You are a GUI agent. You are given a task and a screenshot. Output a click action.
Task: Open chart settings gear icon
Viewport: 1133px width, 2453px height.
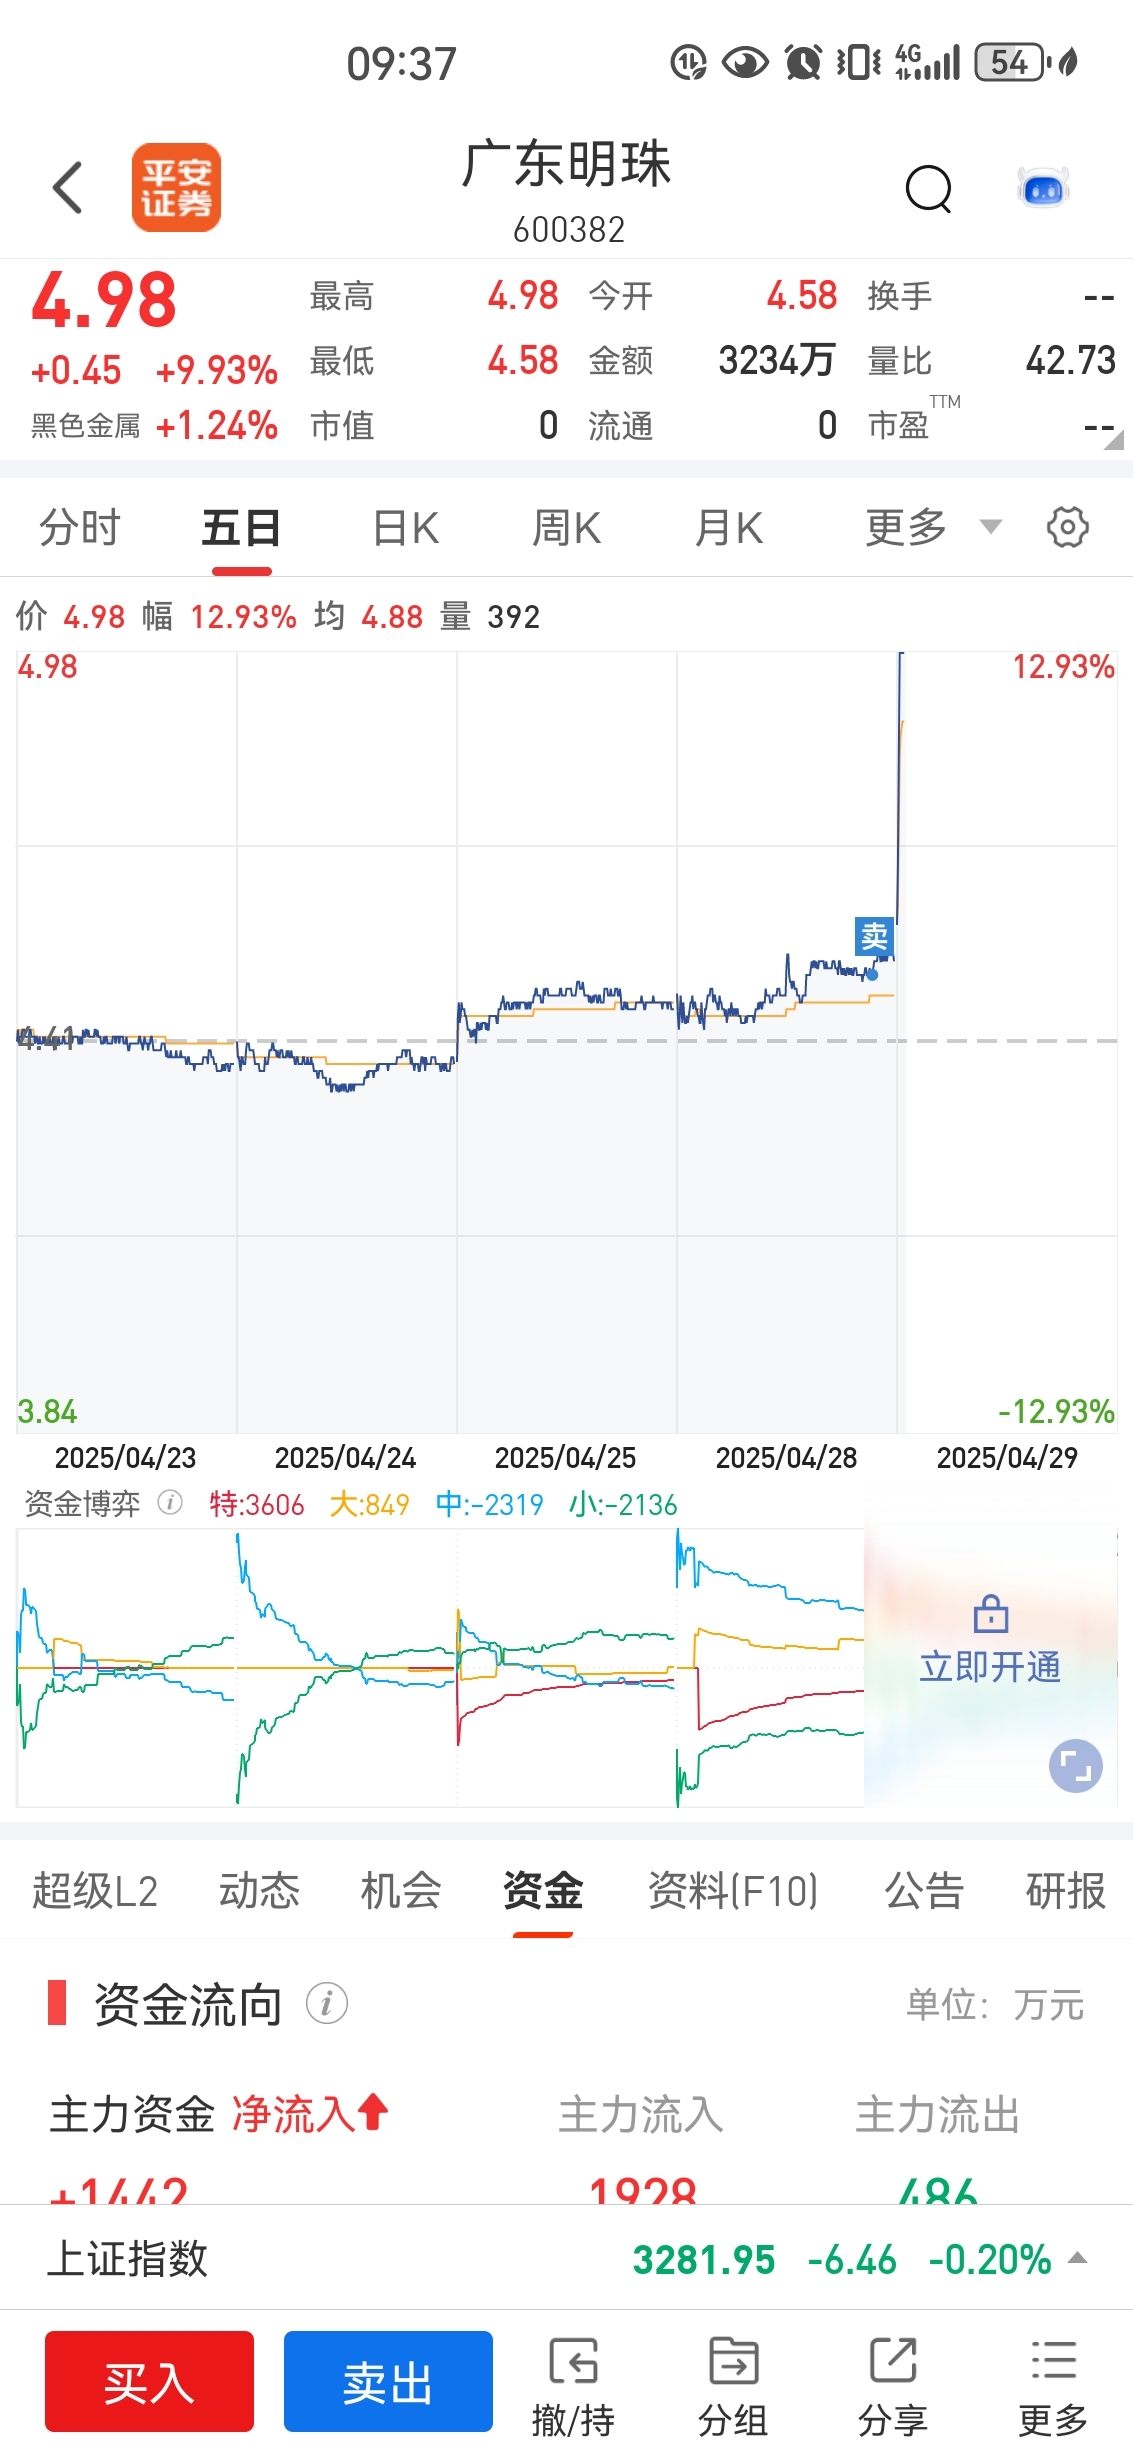click(1068, 527)
